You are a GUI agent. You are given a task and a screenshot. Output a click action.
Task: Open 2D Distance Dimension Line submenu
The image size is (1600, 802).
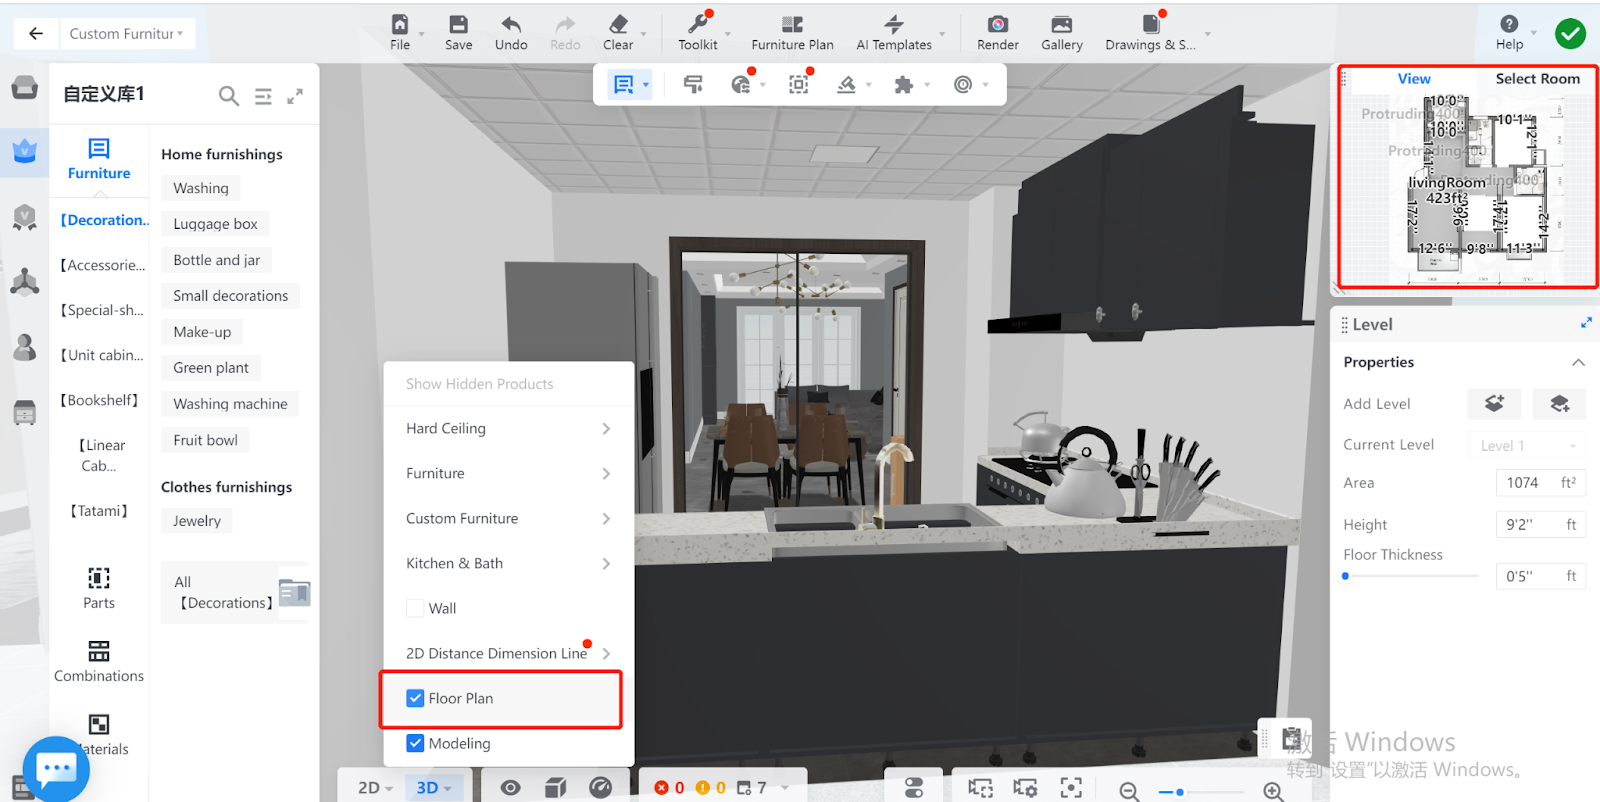[509, 653]
